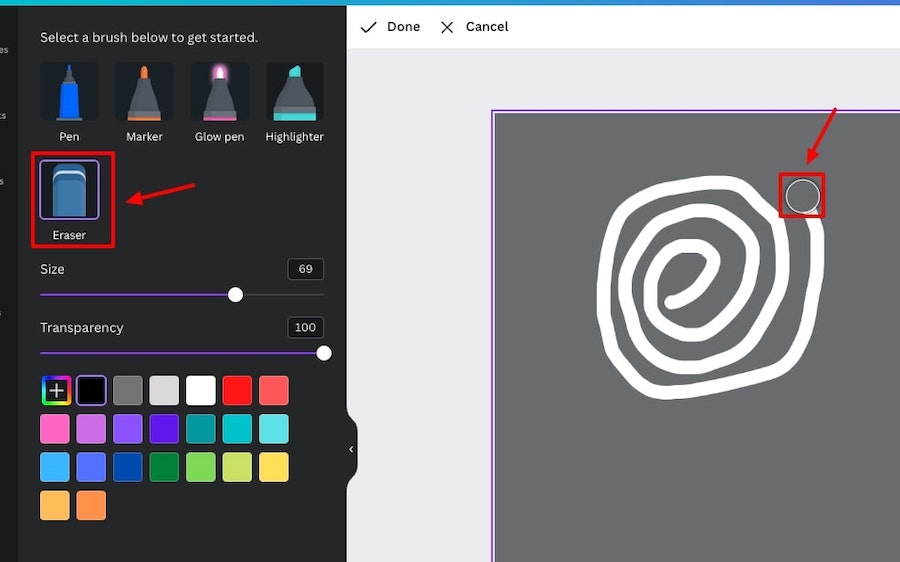Click the Cancel X icon
The height and width of the screenshot is (562, 900).
point(447,27)
